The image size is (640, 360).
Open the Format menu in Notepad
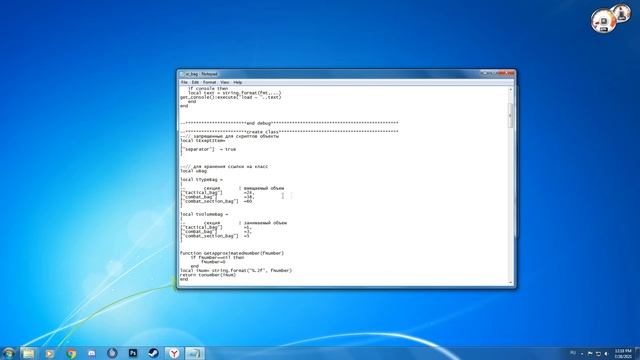click(x=209, y=82)
